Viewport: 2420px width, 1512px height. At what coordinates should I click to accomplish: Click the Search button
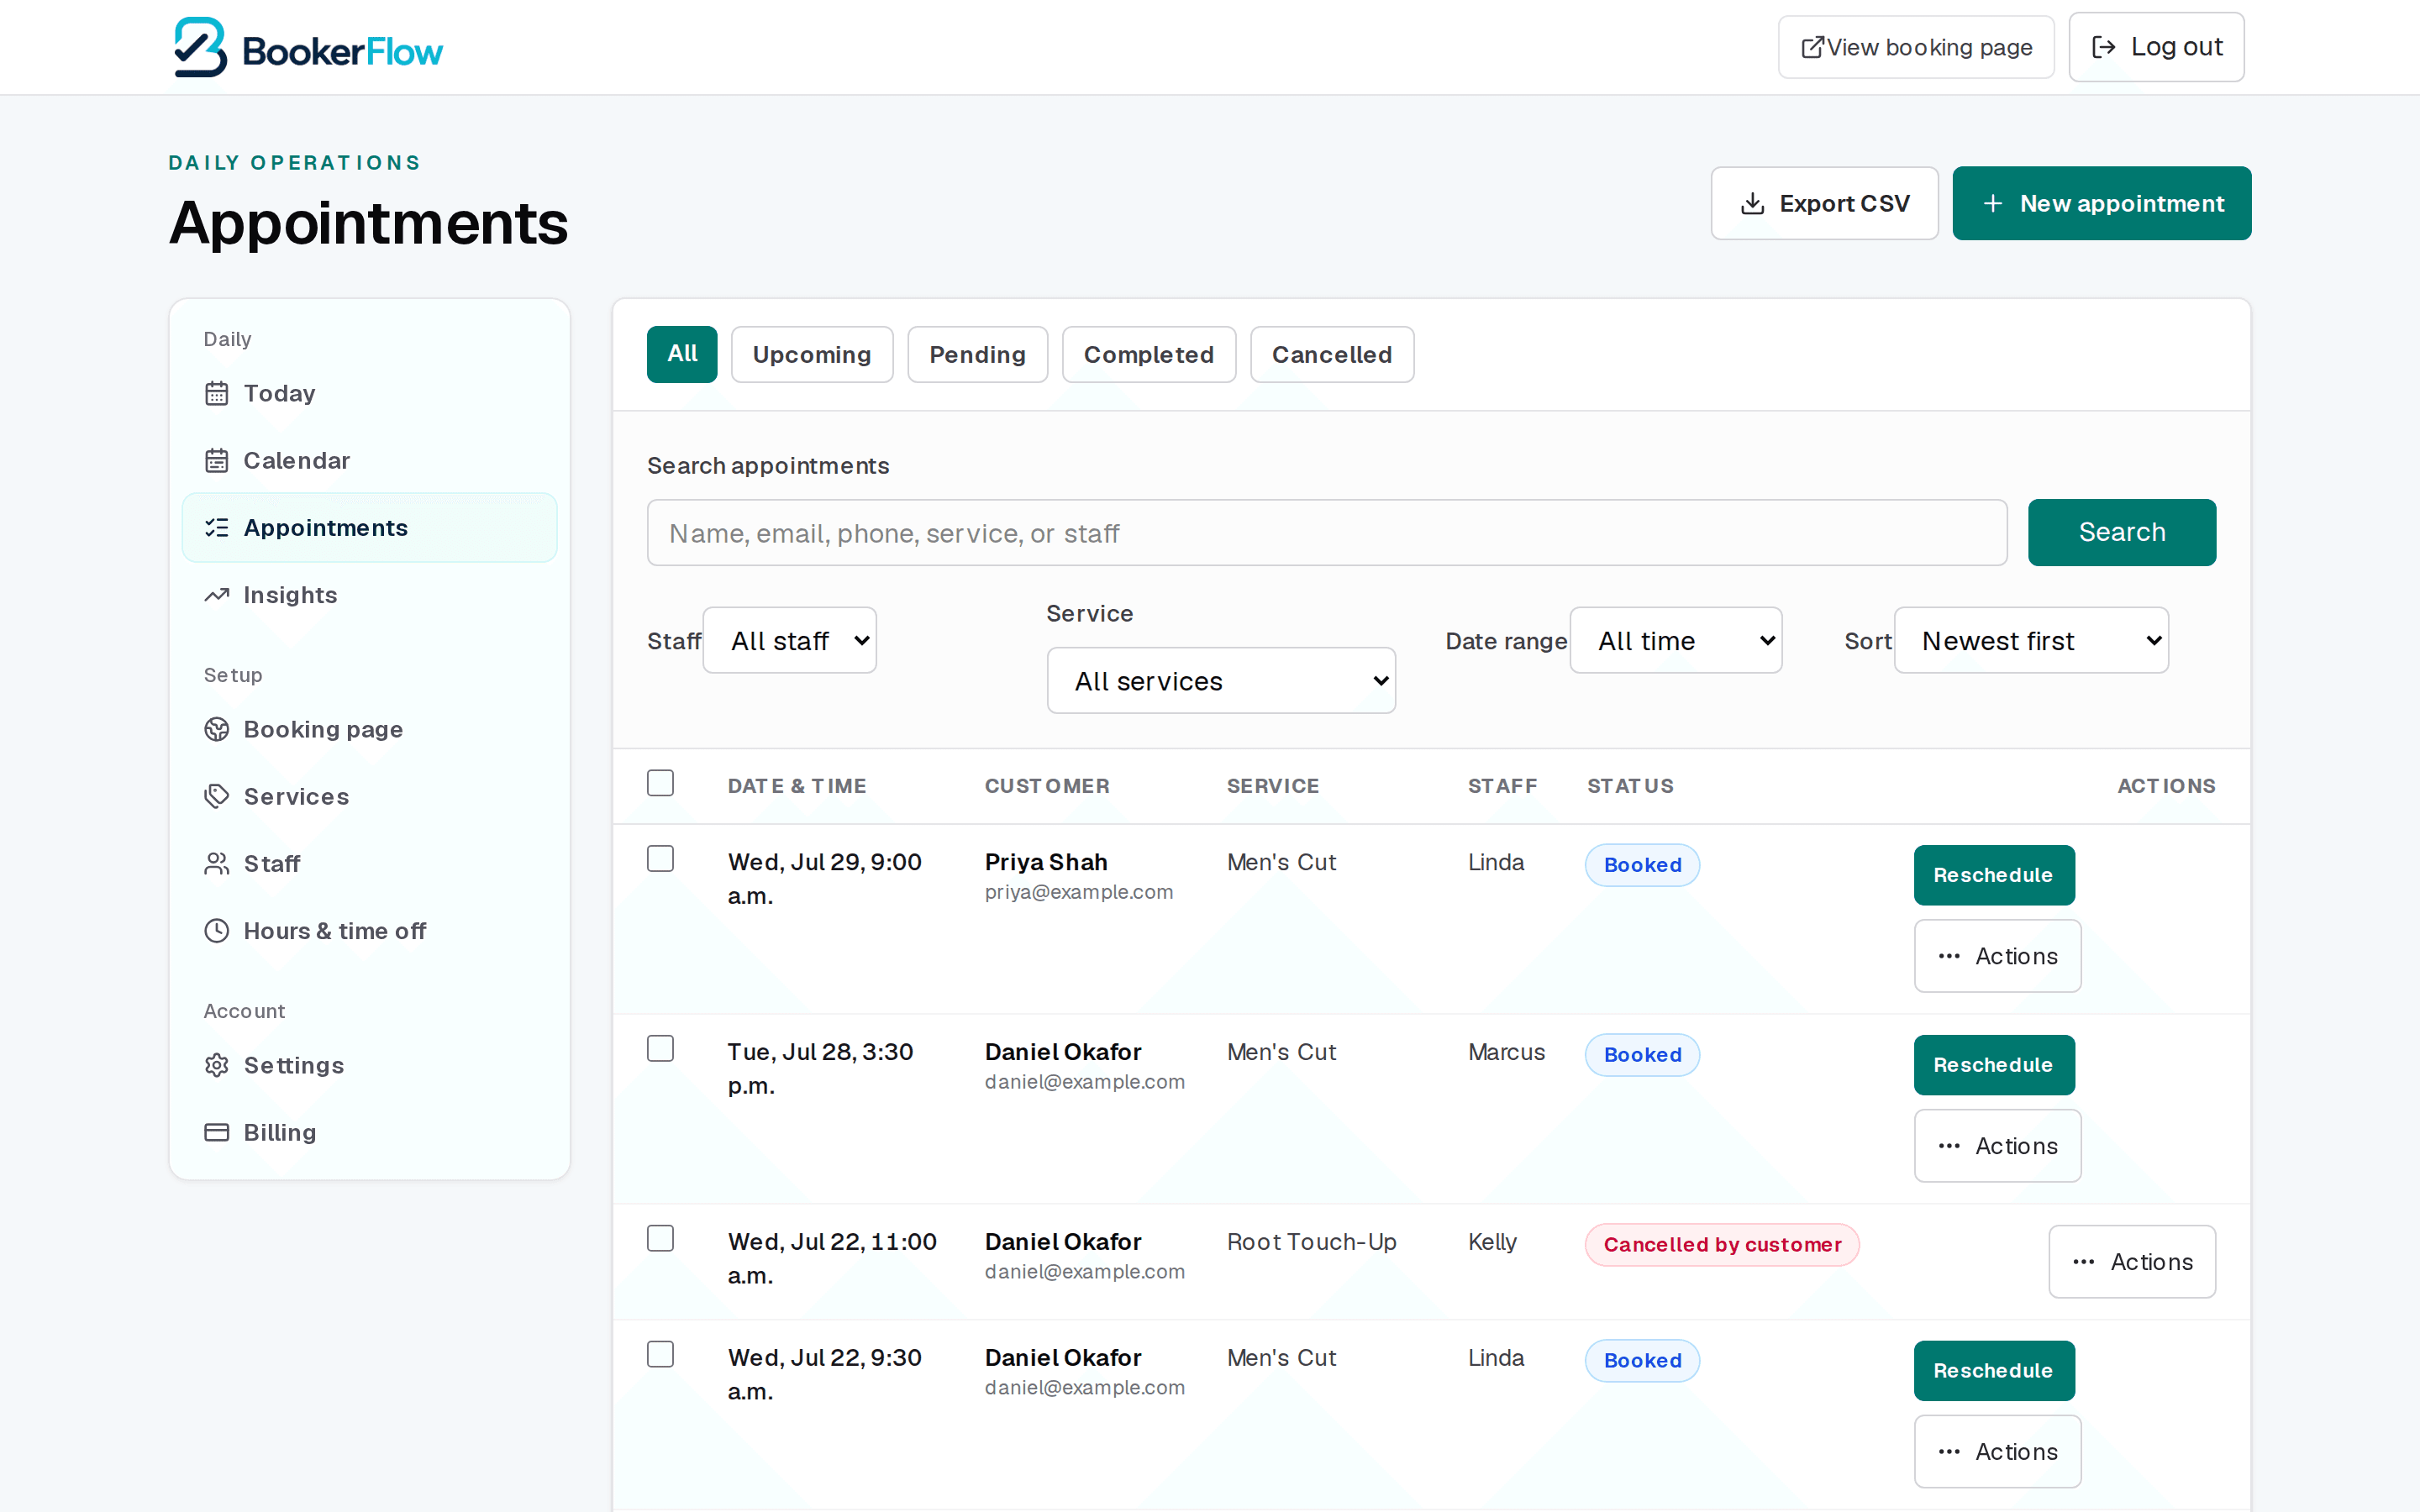coord(2122,532)
